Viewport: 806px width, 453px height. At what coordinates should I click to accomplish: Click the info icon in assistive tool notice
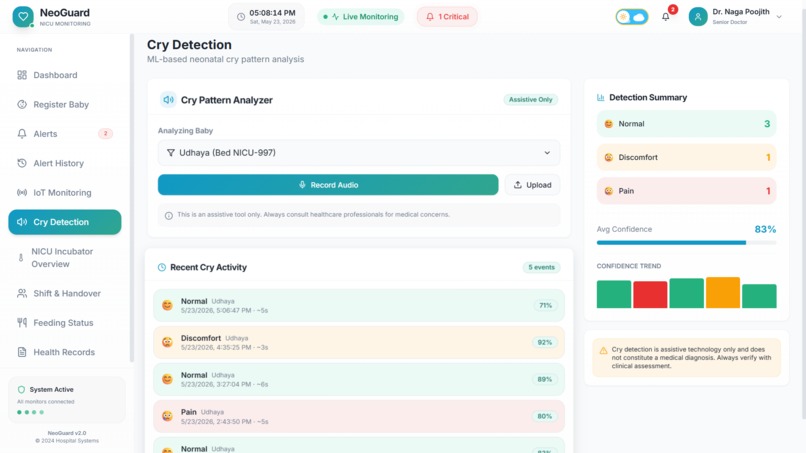[169, 215]
